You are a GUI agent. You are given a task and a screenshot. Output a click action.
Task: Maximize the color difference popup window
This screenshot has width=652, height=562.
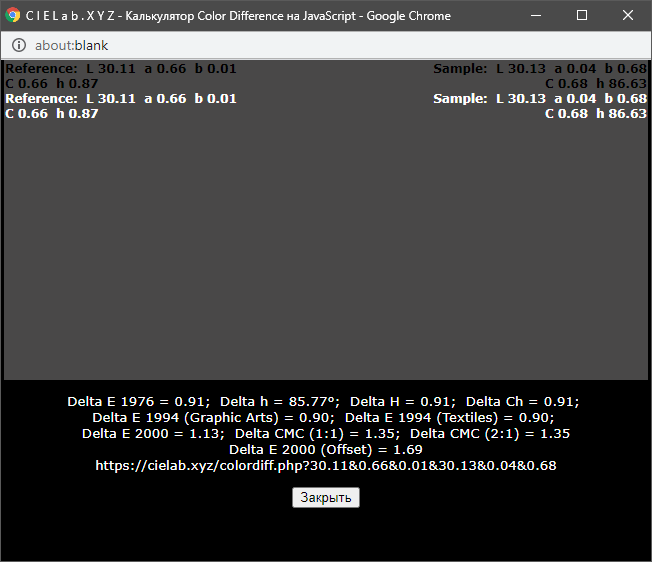(x=582, y=16)
